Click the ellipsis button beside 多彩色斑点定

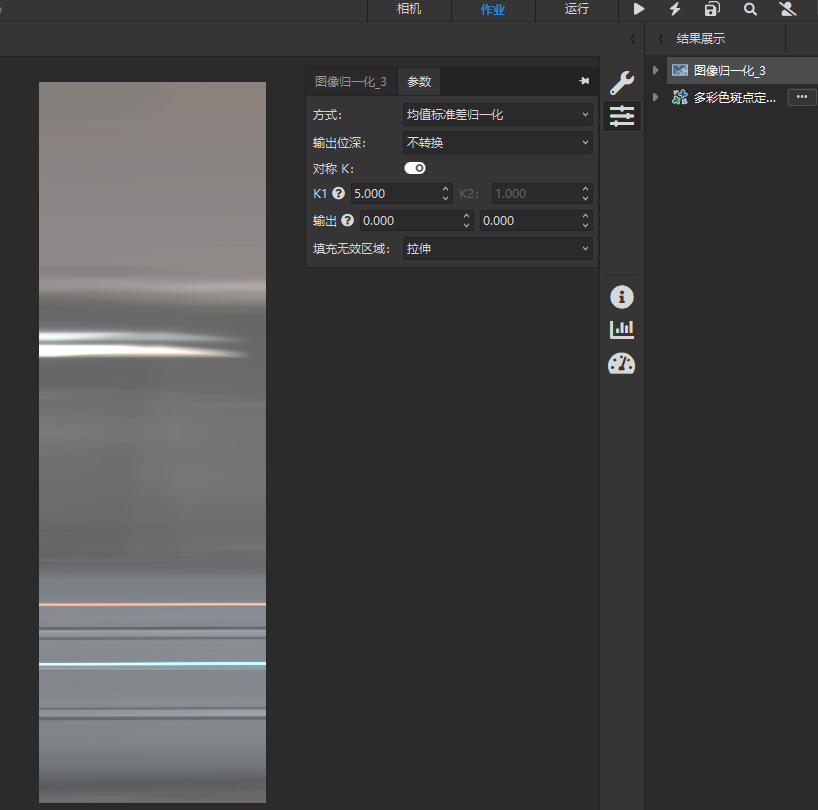[802, 97]
